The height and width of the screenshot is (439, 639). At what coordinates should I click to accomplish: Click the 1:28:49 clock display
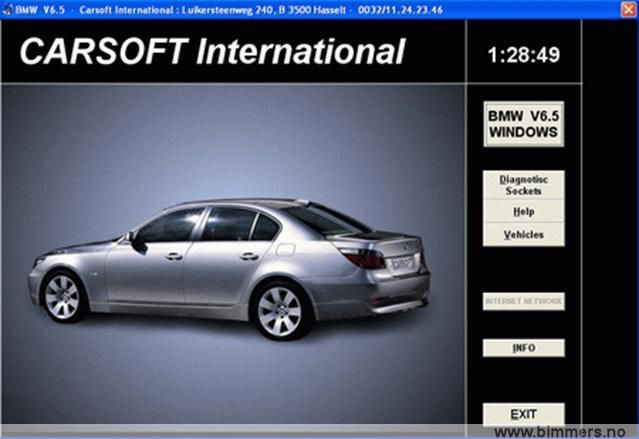[x=524, y=55]
